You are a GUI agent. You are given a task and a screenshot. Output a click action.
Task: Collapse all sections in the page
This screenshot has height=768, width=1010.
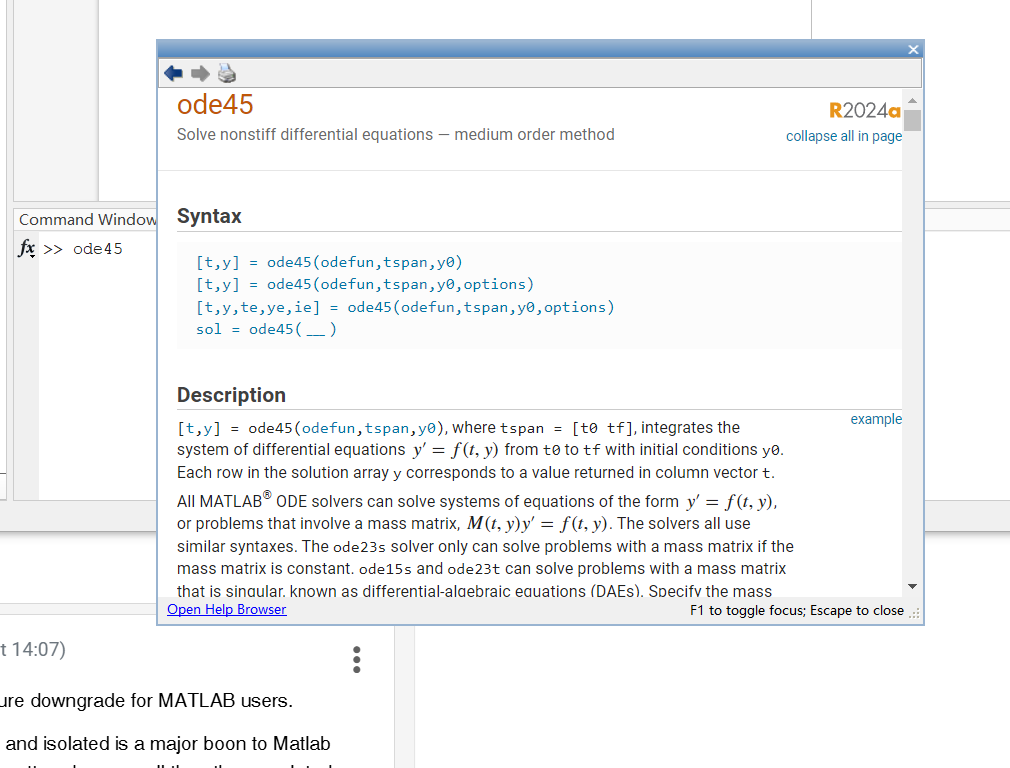(843, 136)
